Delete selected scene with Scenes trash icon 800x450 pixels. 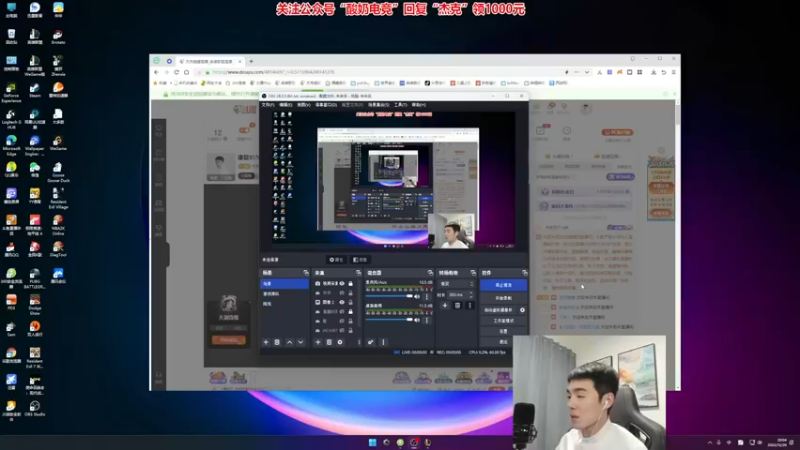point(277,342)
